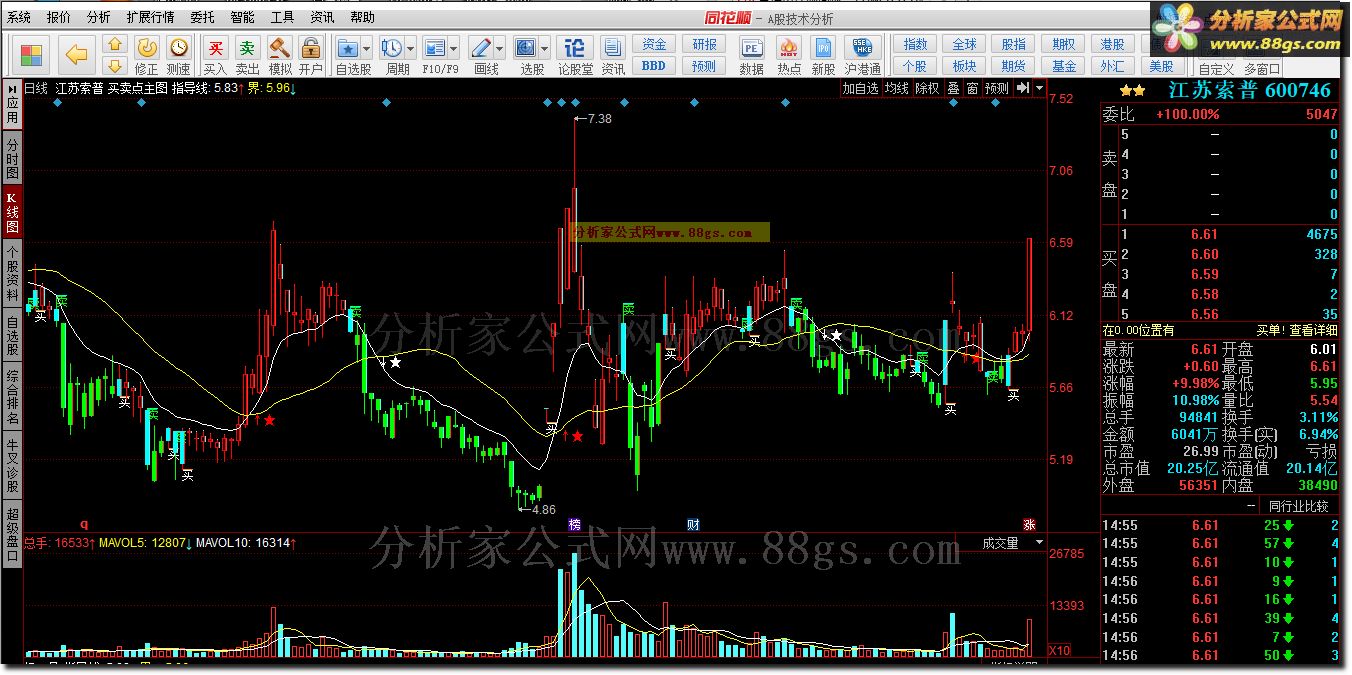Toggle the chart 预测 forecast option
Image resolution: width=1352 pixels, height=675 pixels.
coord(997,88)
